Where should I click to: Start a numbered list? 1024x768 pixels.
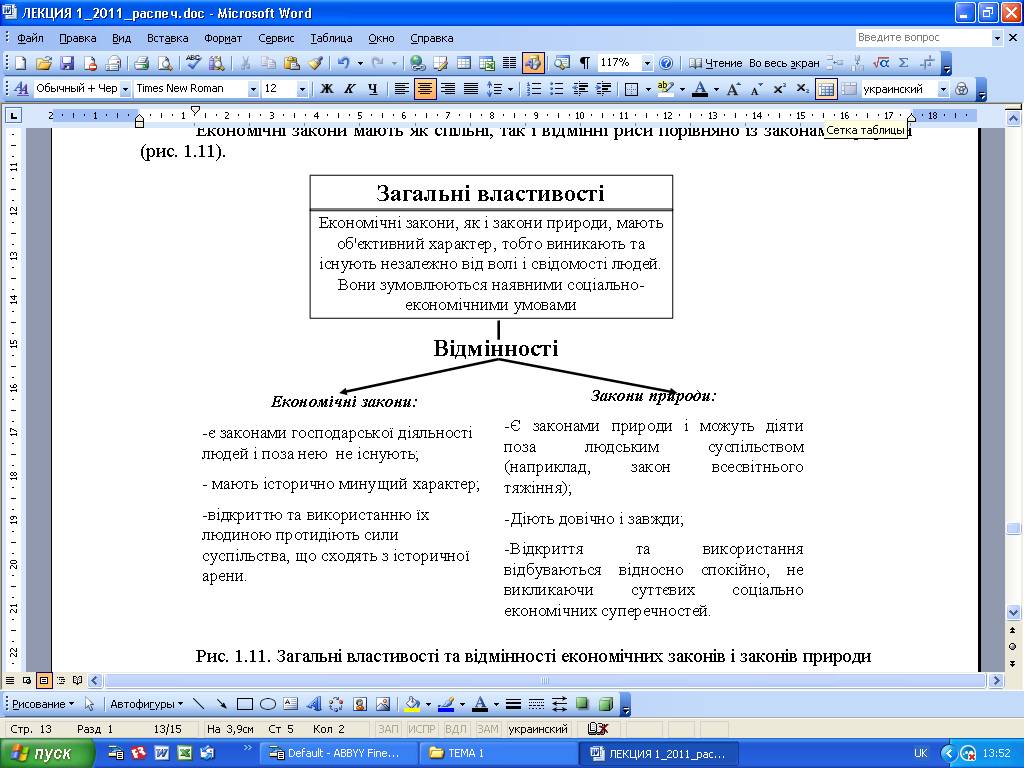(534, 89)
